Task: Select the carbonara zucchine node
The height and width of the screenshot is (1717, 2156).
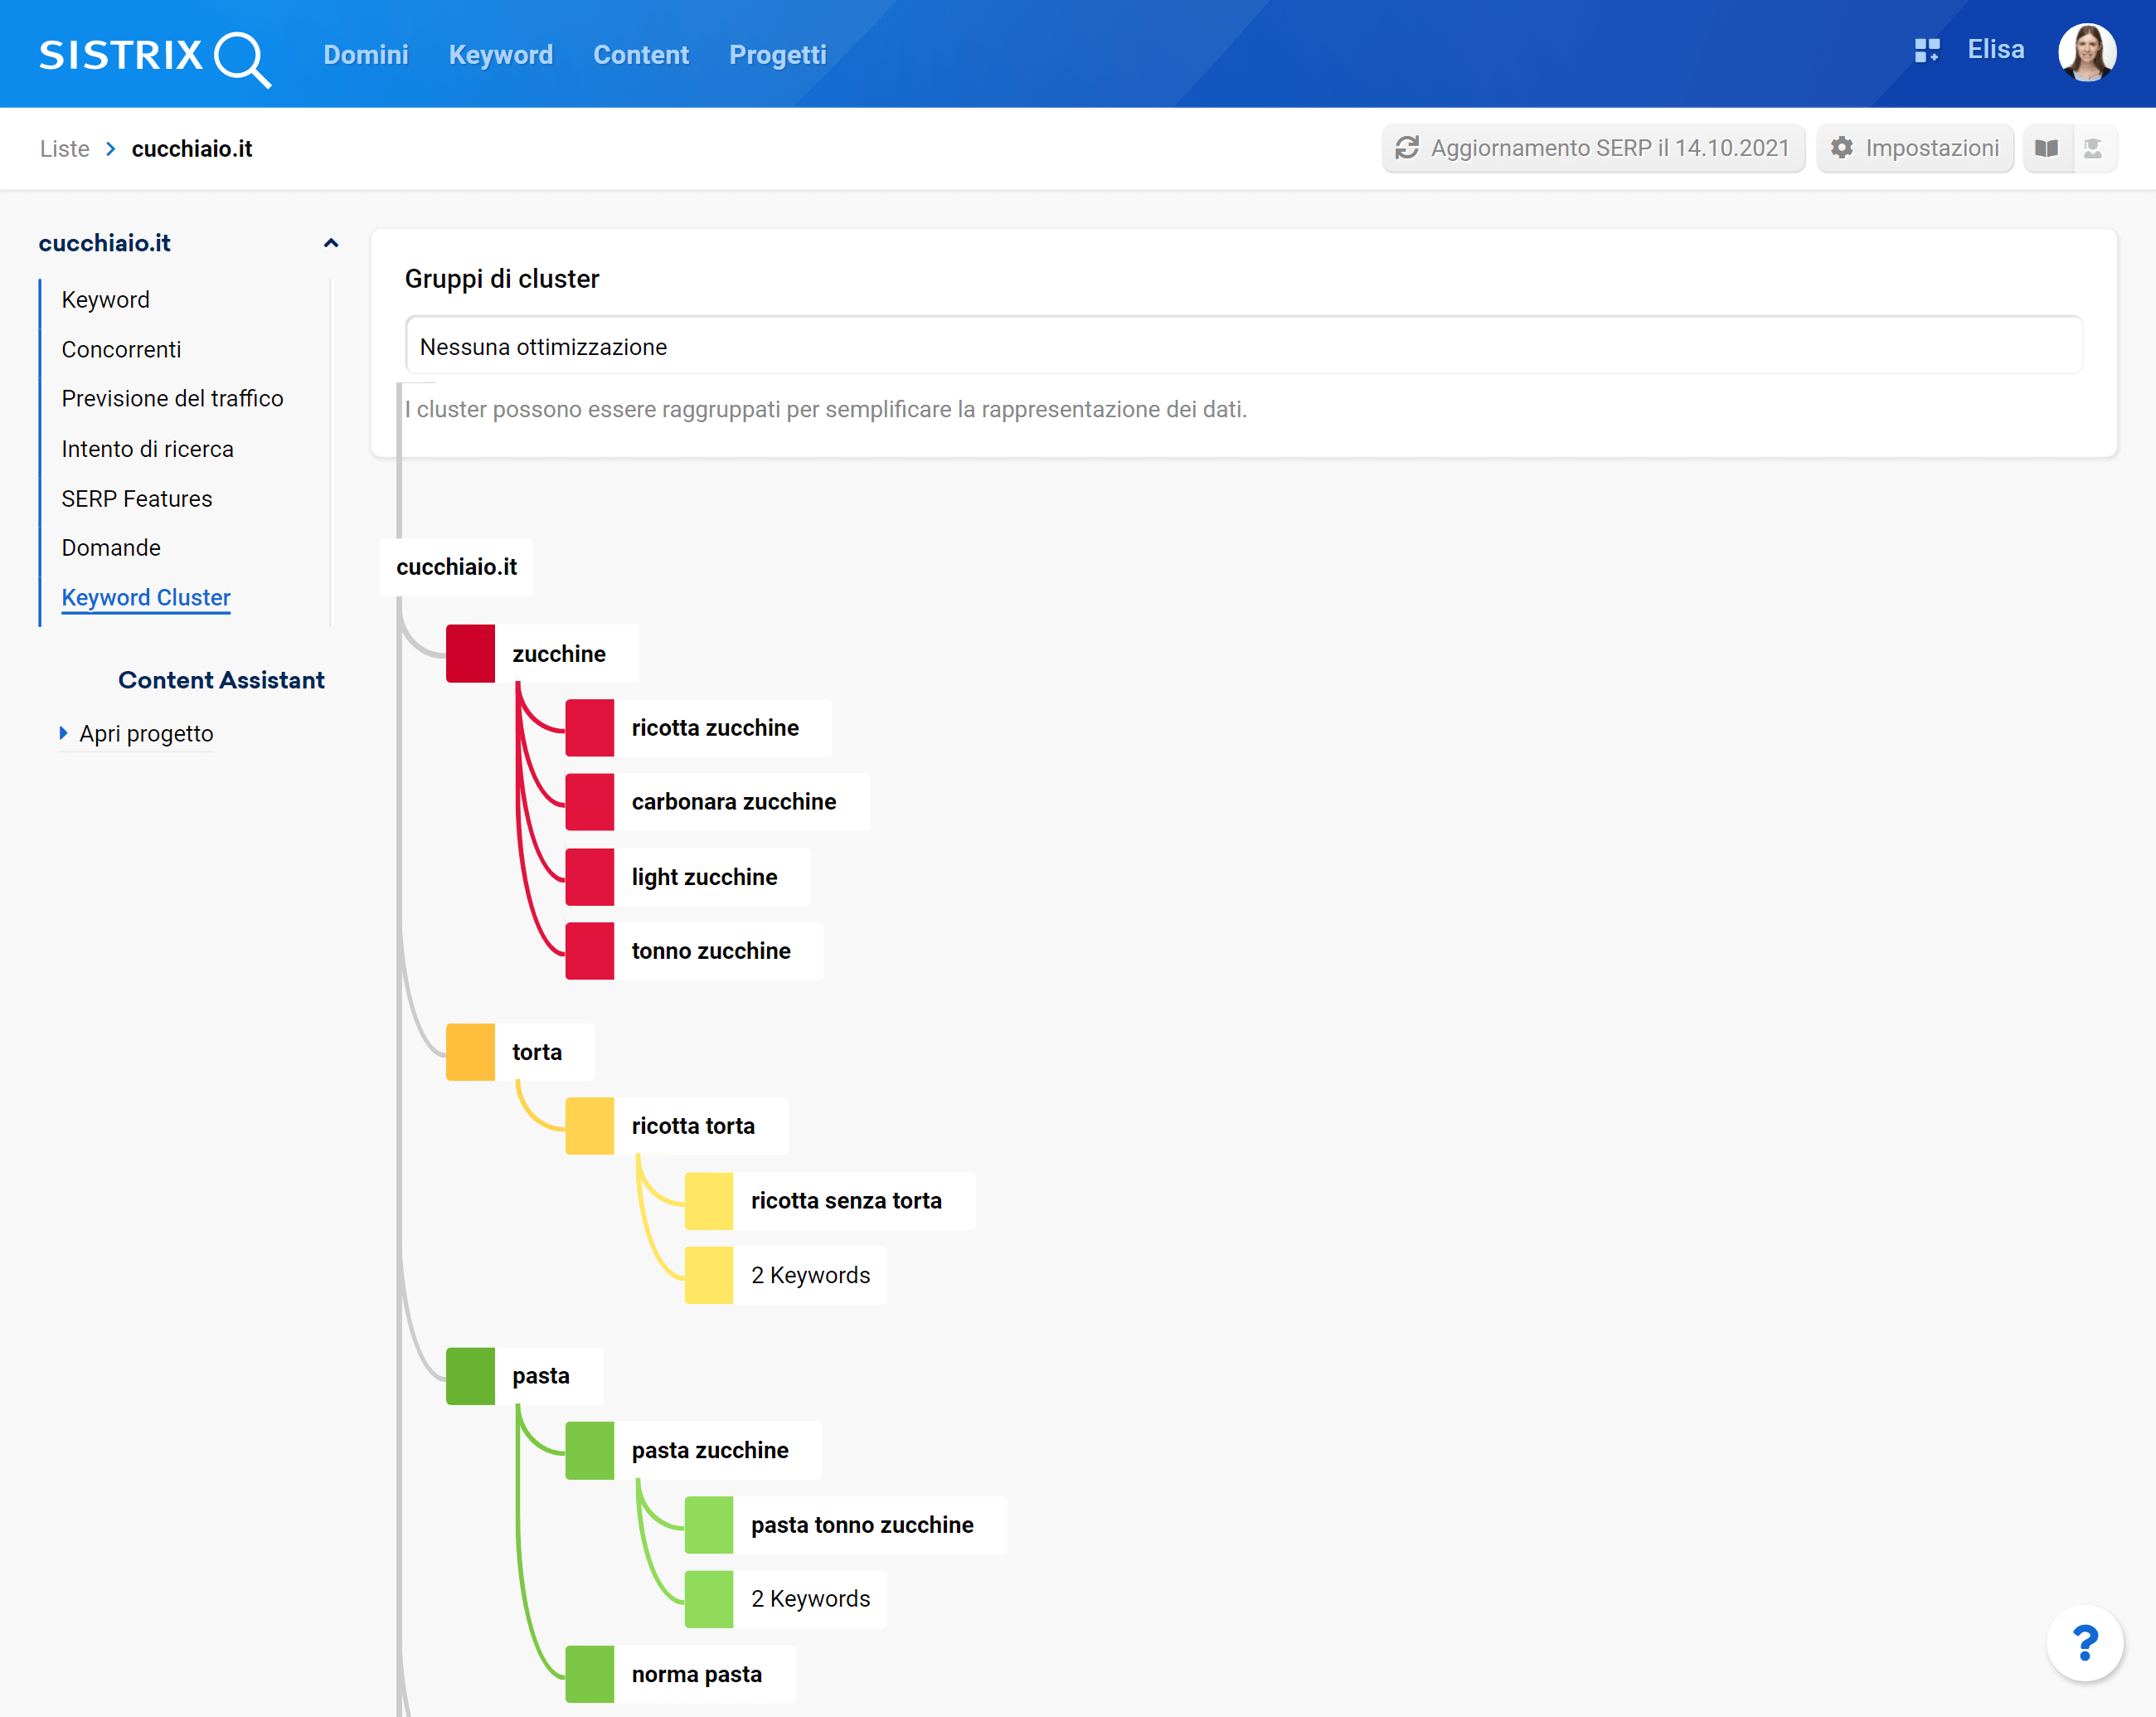Action: click(734, 802)
